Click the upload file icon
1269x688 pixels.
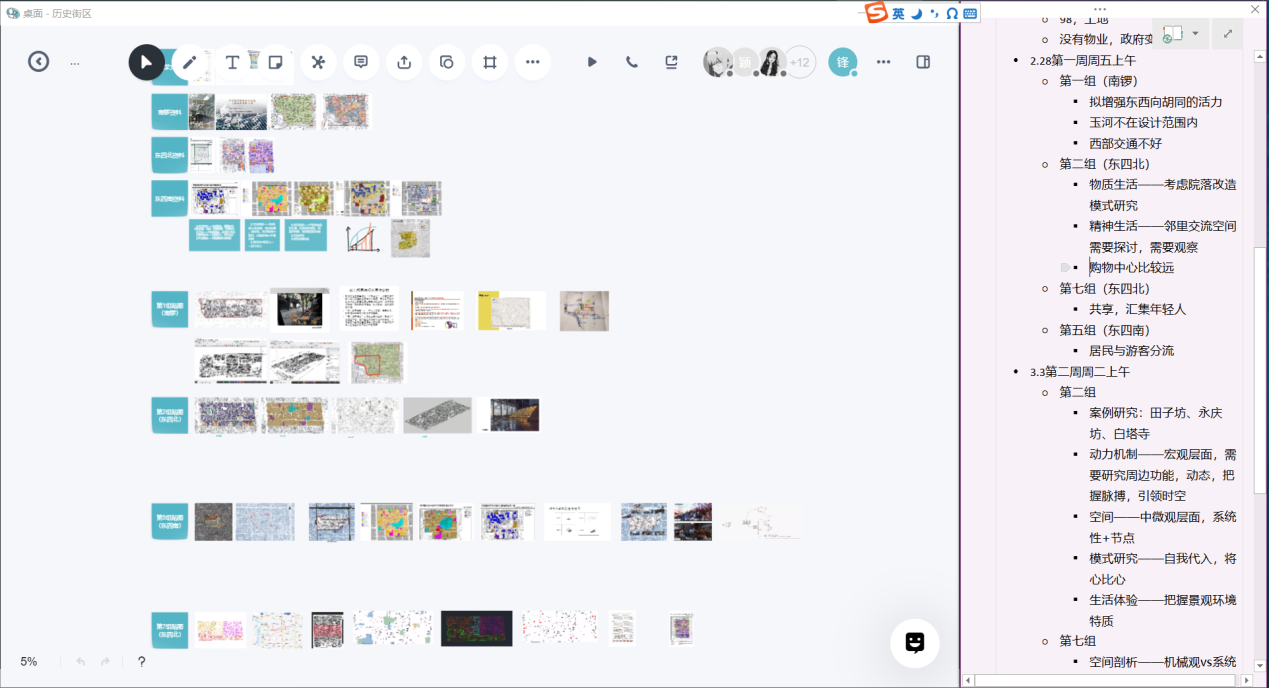(404, 62)
